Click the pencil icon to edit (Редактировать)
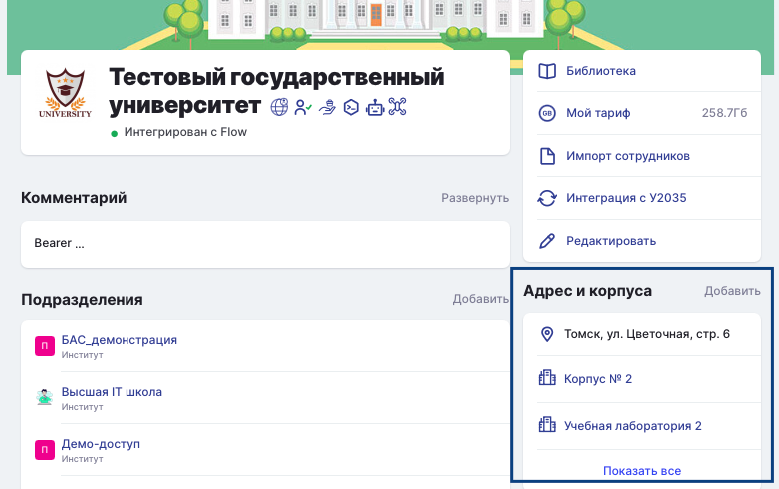779x489 pixels. point(547,241)
